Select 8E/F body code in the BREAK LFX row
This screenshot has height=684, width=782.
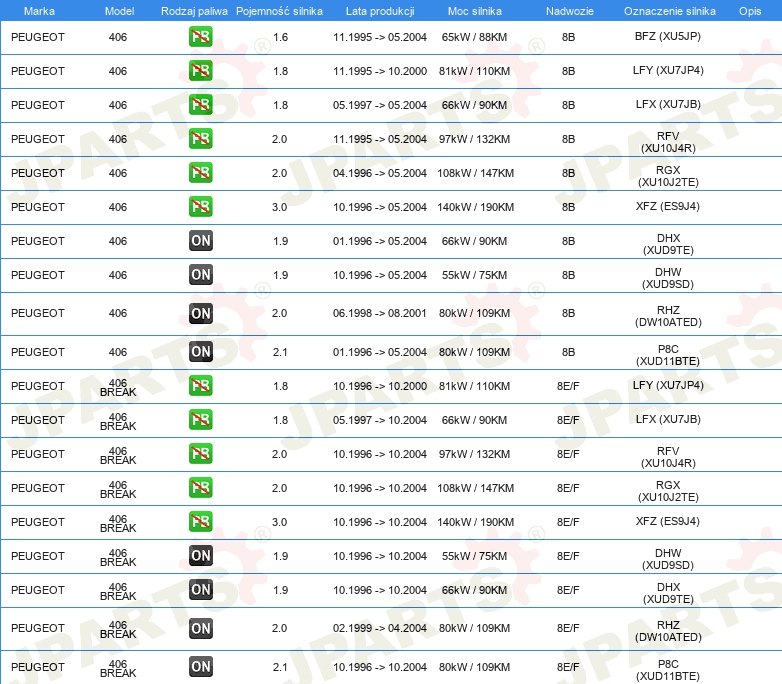[568, 420]
